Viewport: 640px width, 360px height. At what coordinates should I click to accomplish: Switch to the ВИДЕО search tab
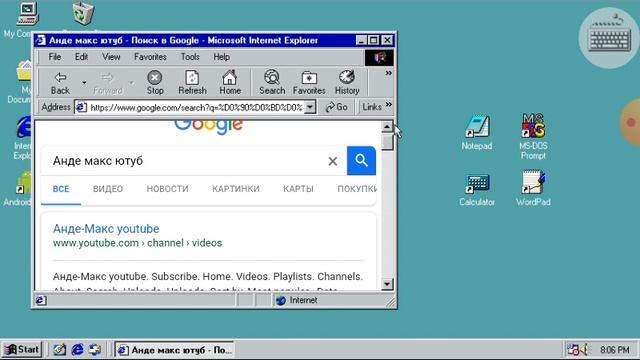coord(108,189)
